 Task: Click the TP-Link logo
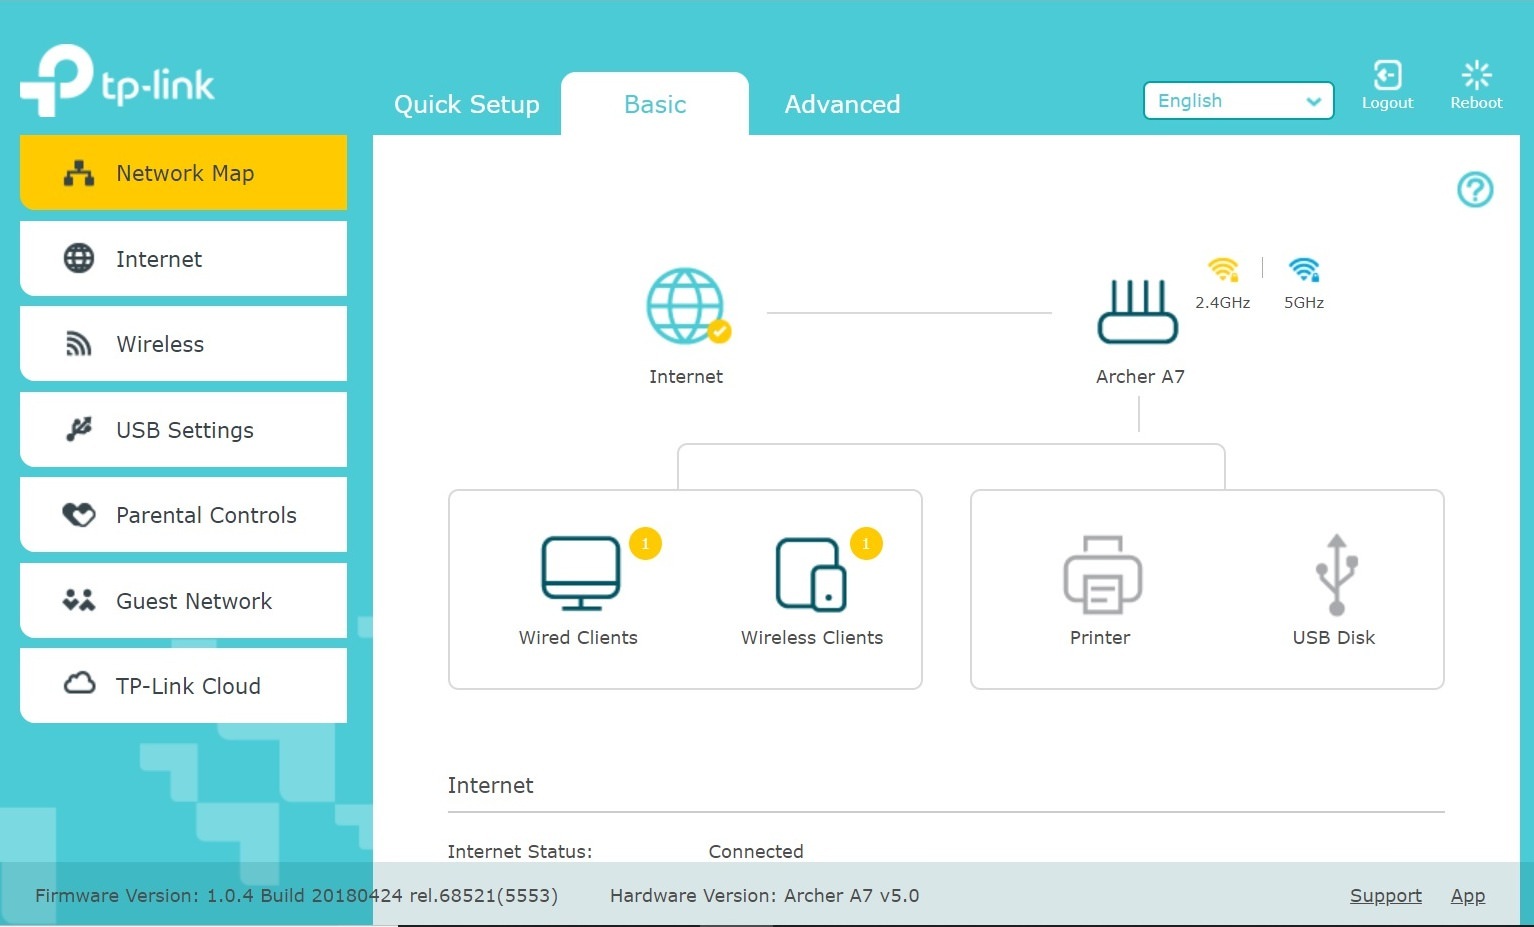coord(117,80)
